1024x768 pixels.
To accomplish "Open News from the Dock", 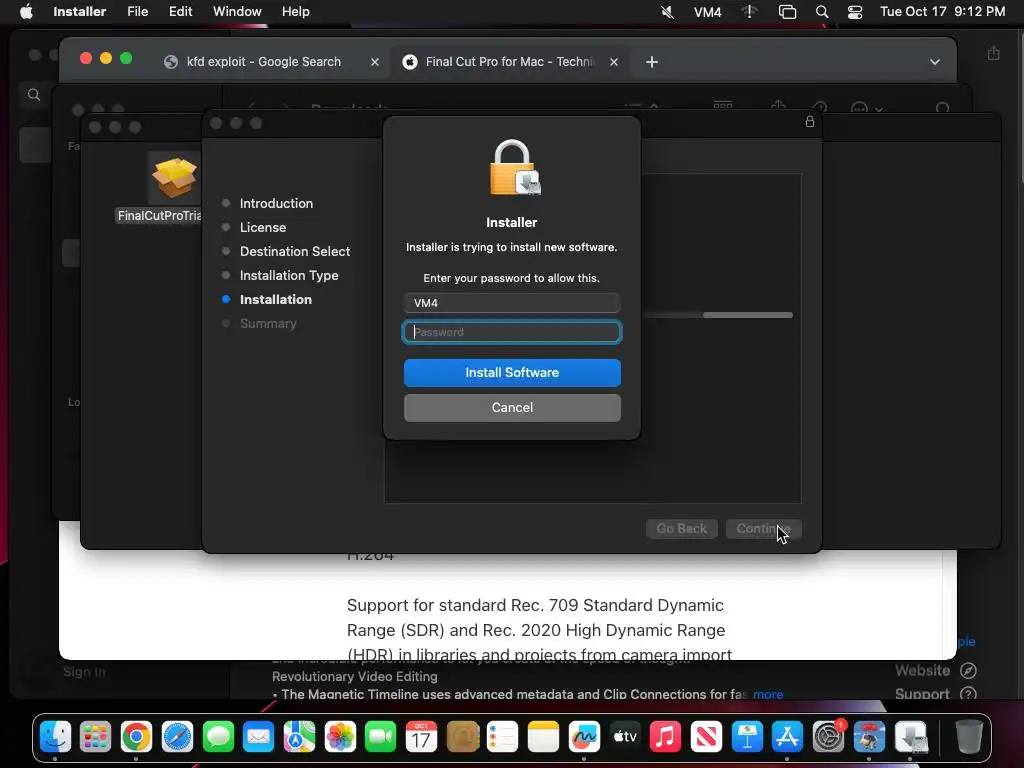I will [707, 737].
